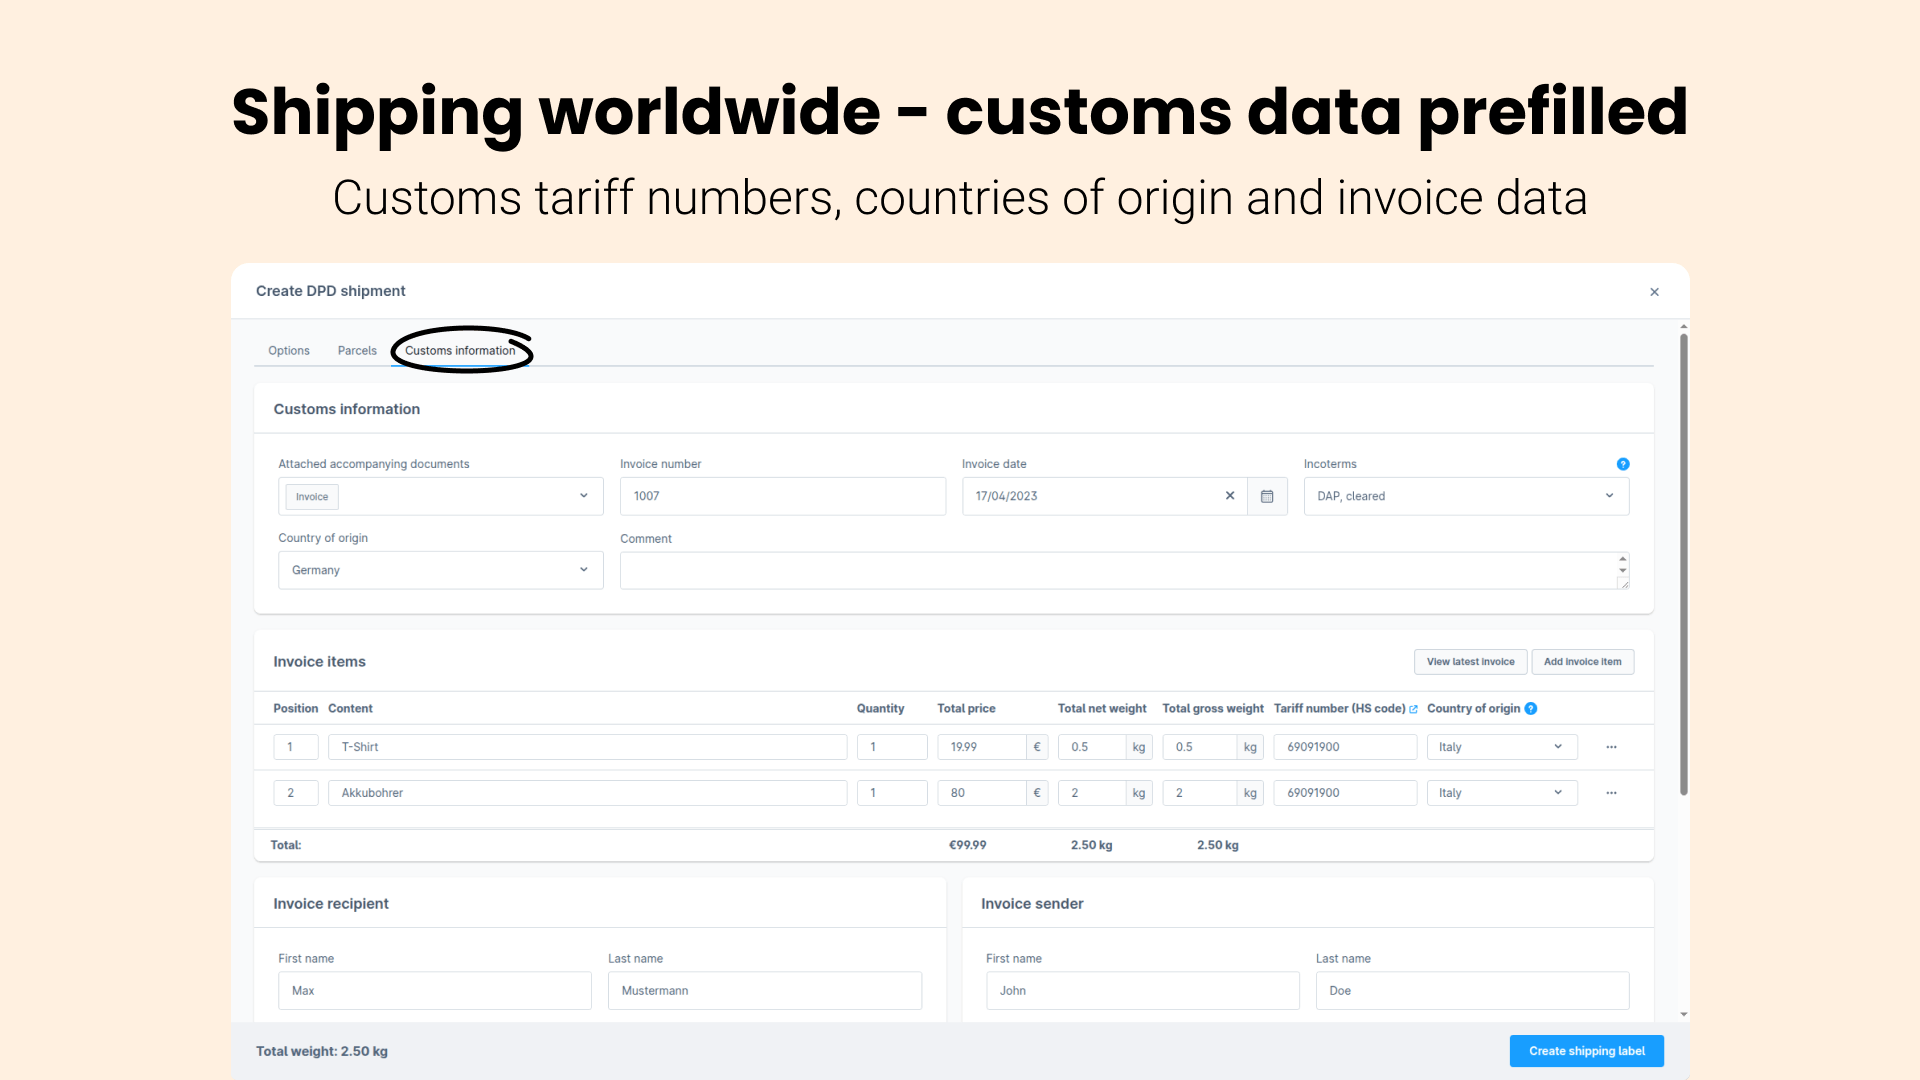Select the Customs information tab
The width and height of the screenshot is (1920, 1080).
460,351
